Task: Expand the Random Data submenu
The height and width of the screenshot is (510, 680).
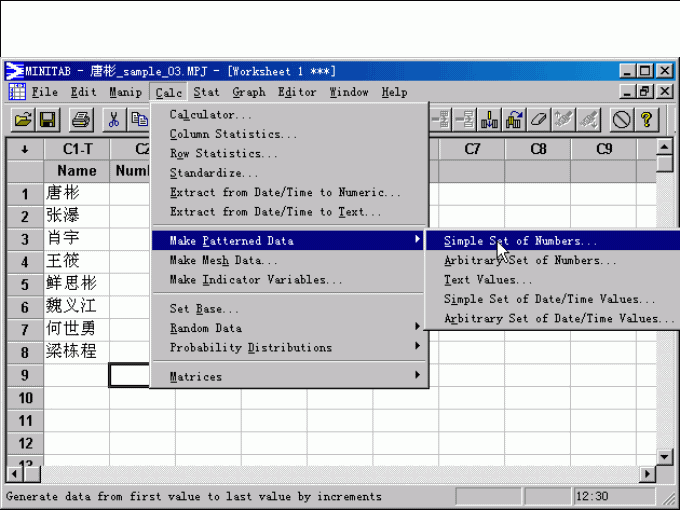Action: (290, 328)
